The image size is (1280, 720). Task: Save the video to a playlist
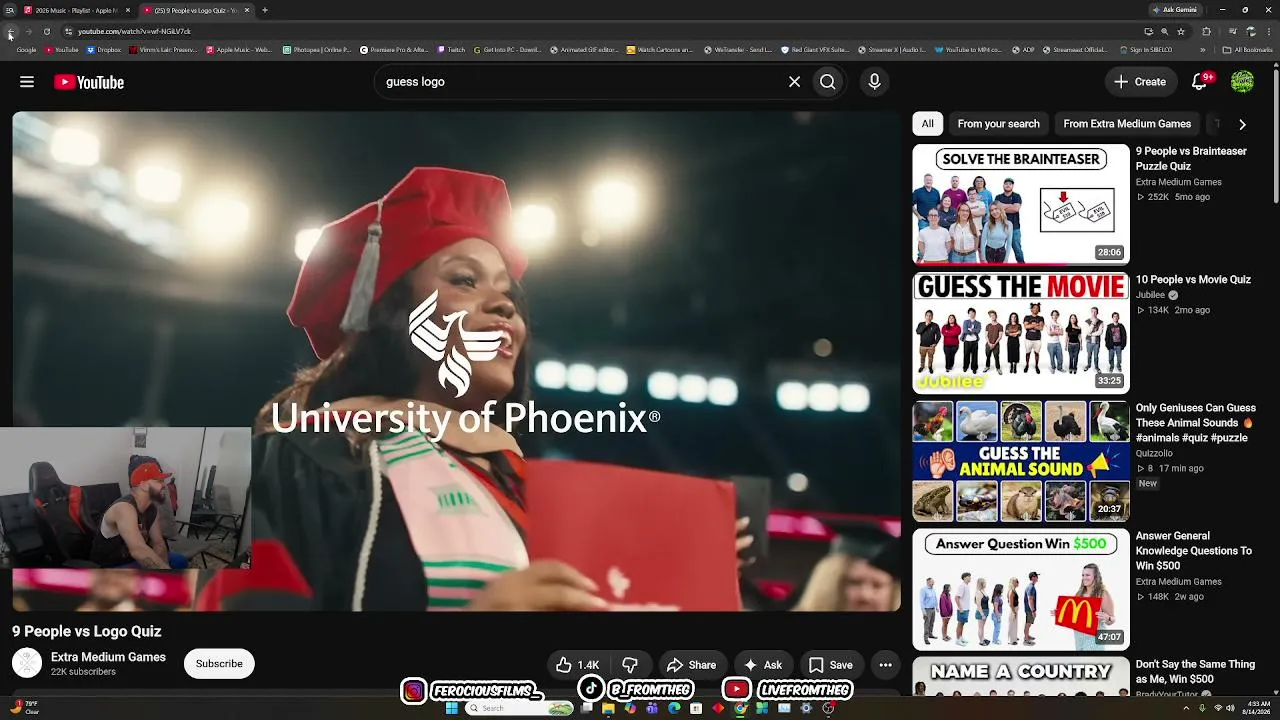831,665
